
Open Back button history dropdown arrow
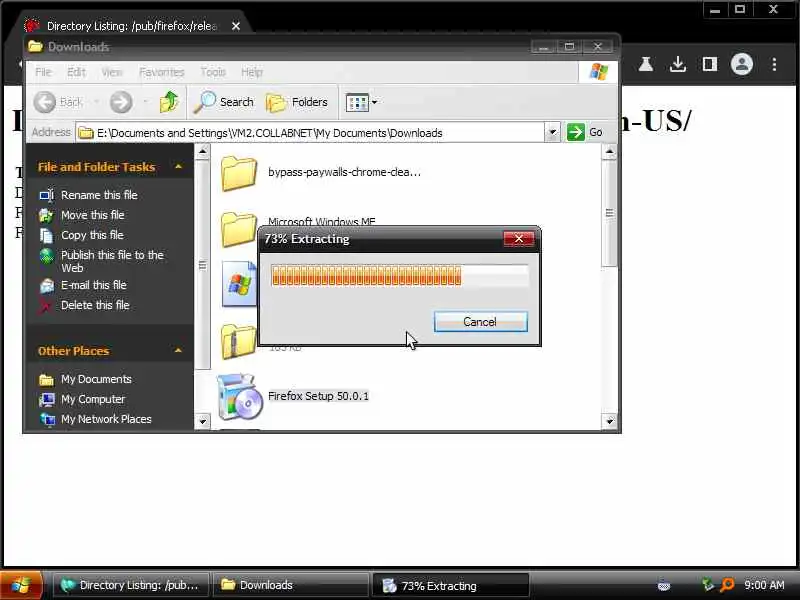[95, 102]
